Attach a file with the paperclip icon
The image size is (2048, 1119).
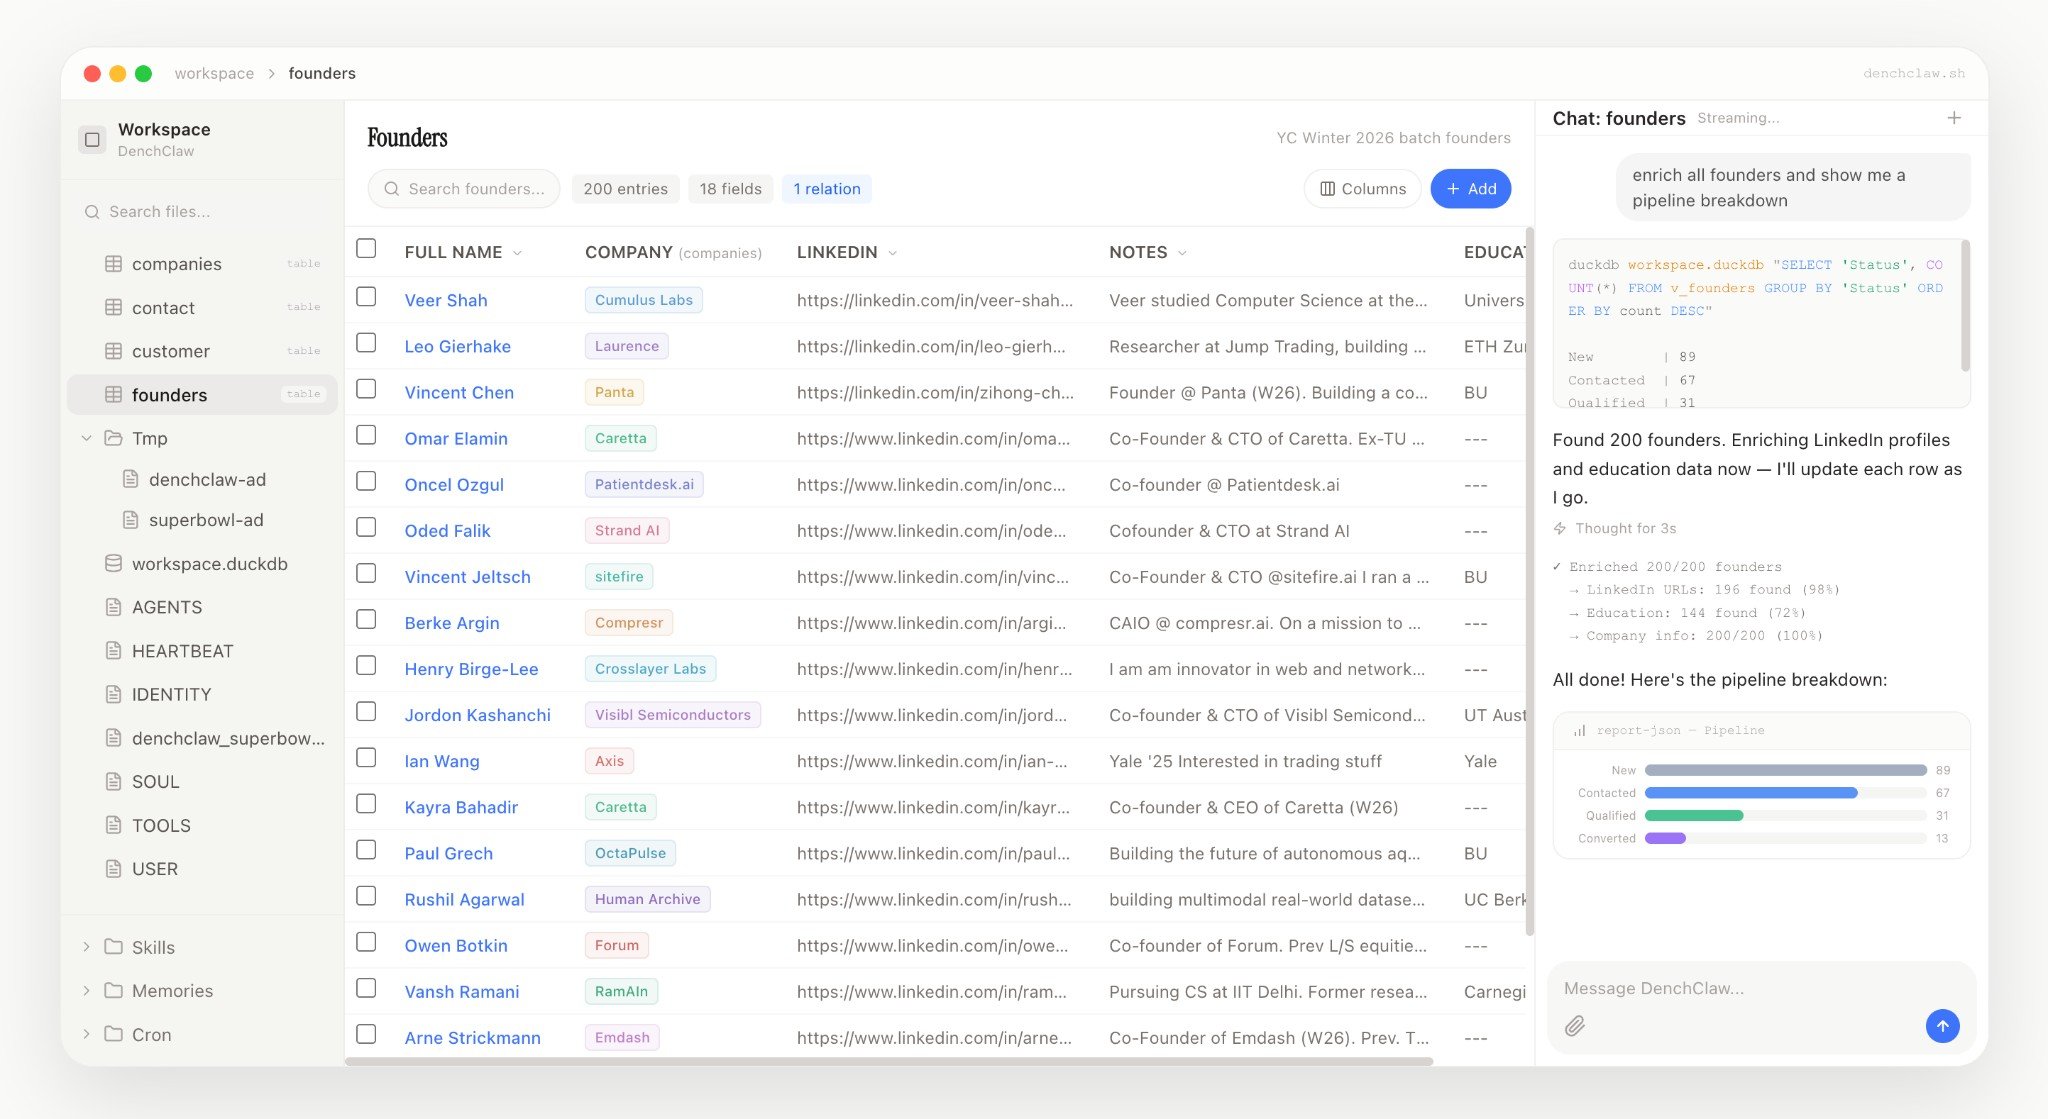click(x=1577, y=1026)
